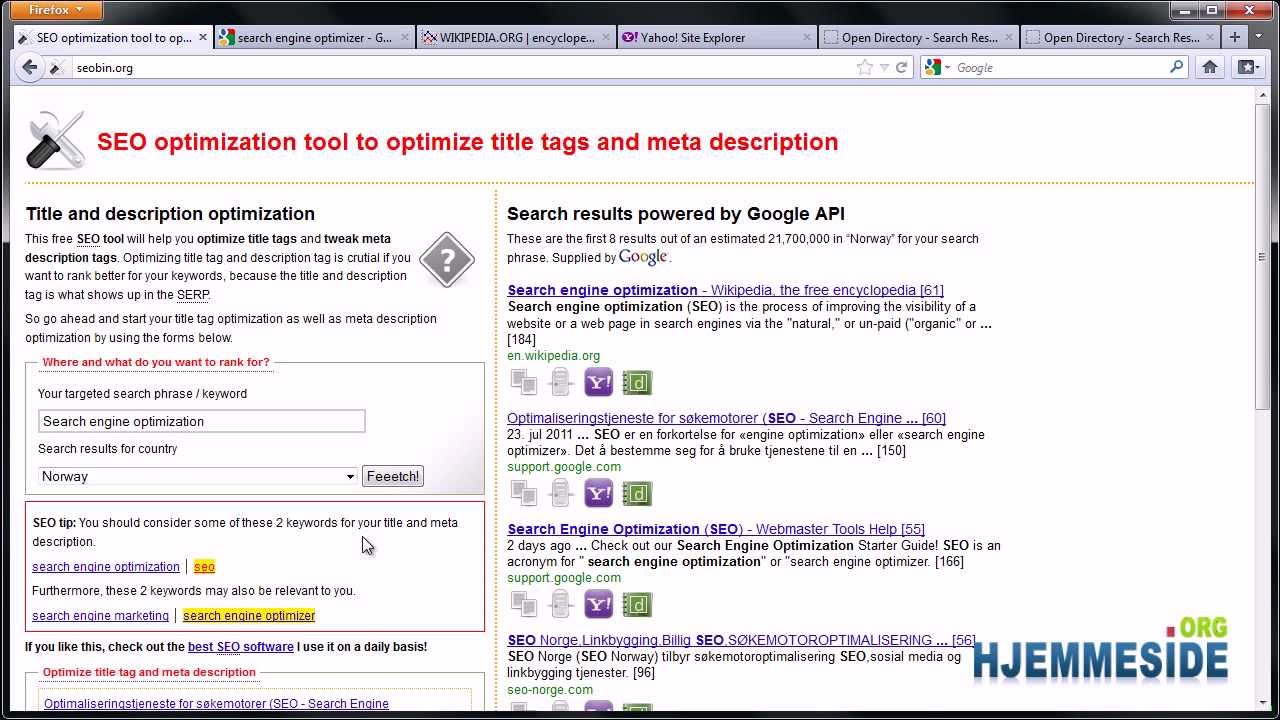This screenshot has height=720, width=1280.
Task: Open the 'search engine optimization' keyword suggestion link
Action: 106,566
